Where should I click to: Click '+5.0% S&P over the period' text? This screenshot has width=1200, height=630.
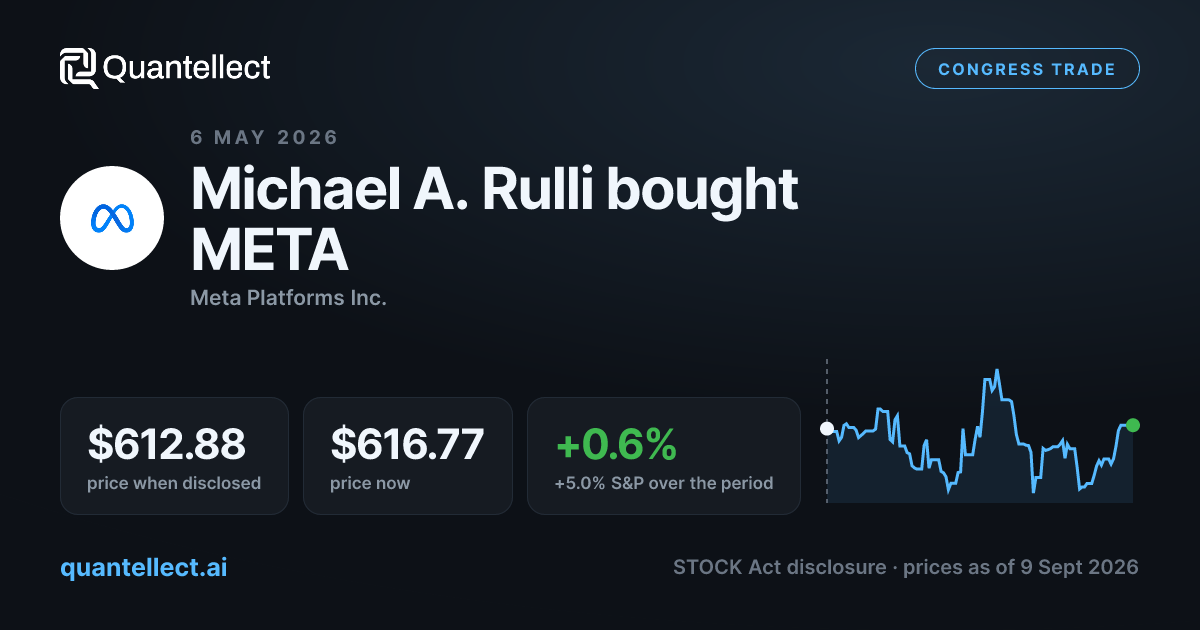click(664, 483)
